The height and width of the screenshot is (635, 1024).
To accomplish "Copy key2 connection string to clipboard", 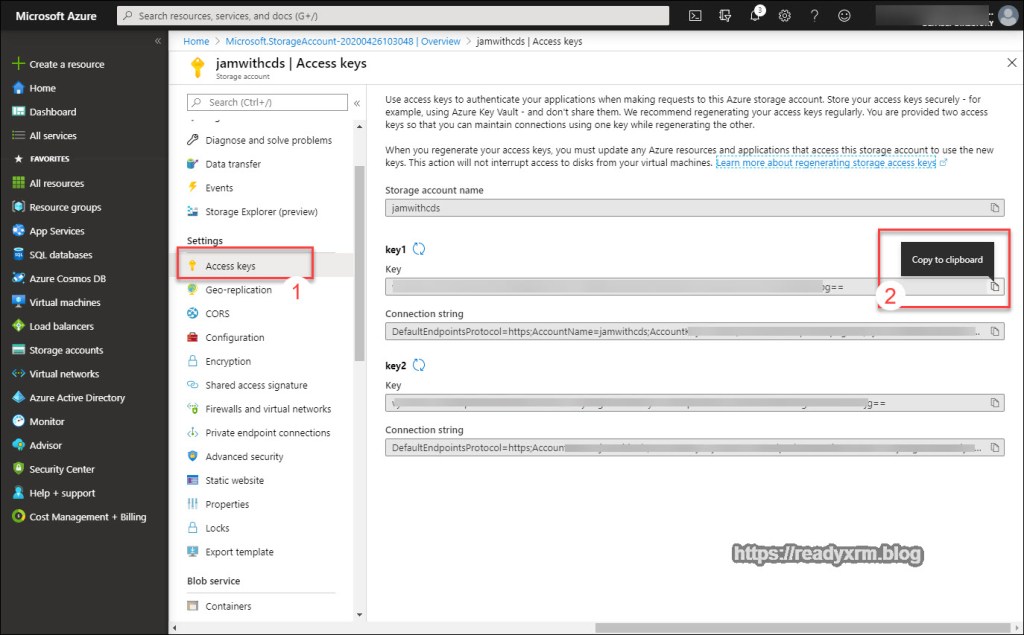I will (x=994, y=448).
